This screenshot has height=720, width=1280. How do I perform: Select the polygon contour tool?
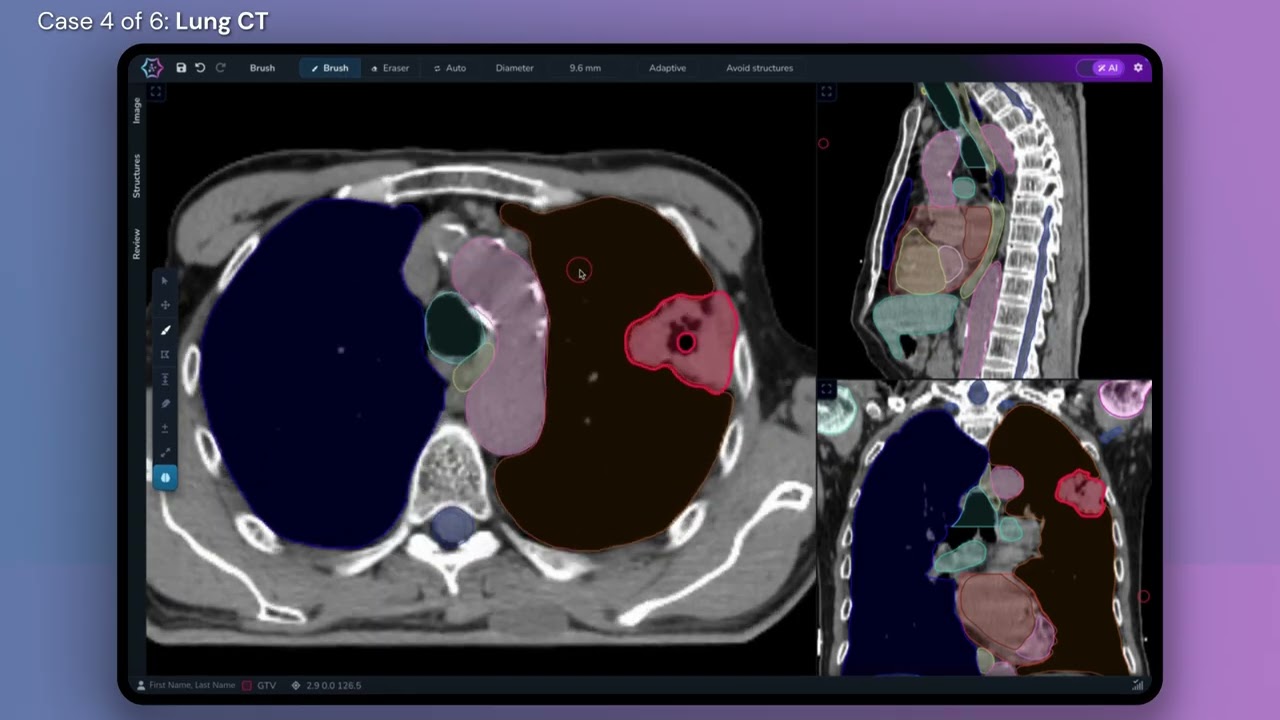pos(165,354)
